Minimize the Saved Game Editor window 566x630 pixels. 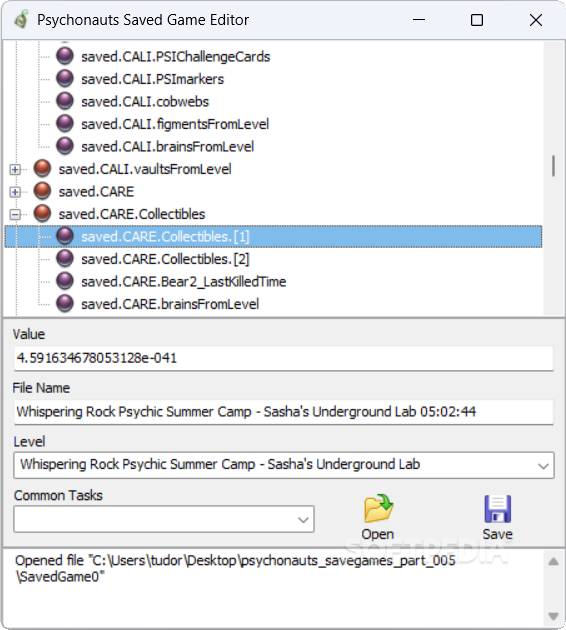click(419, 20)
